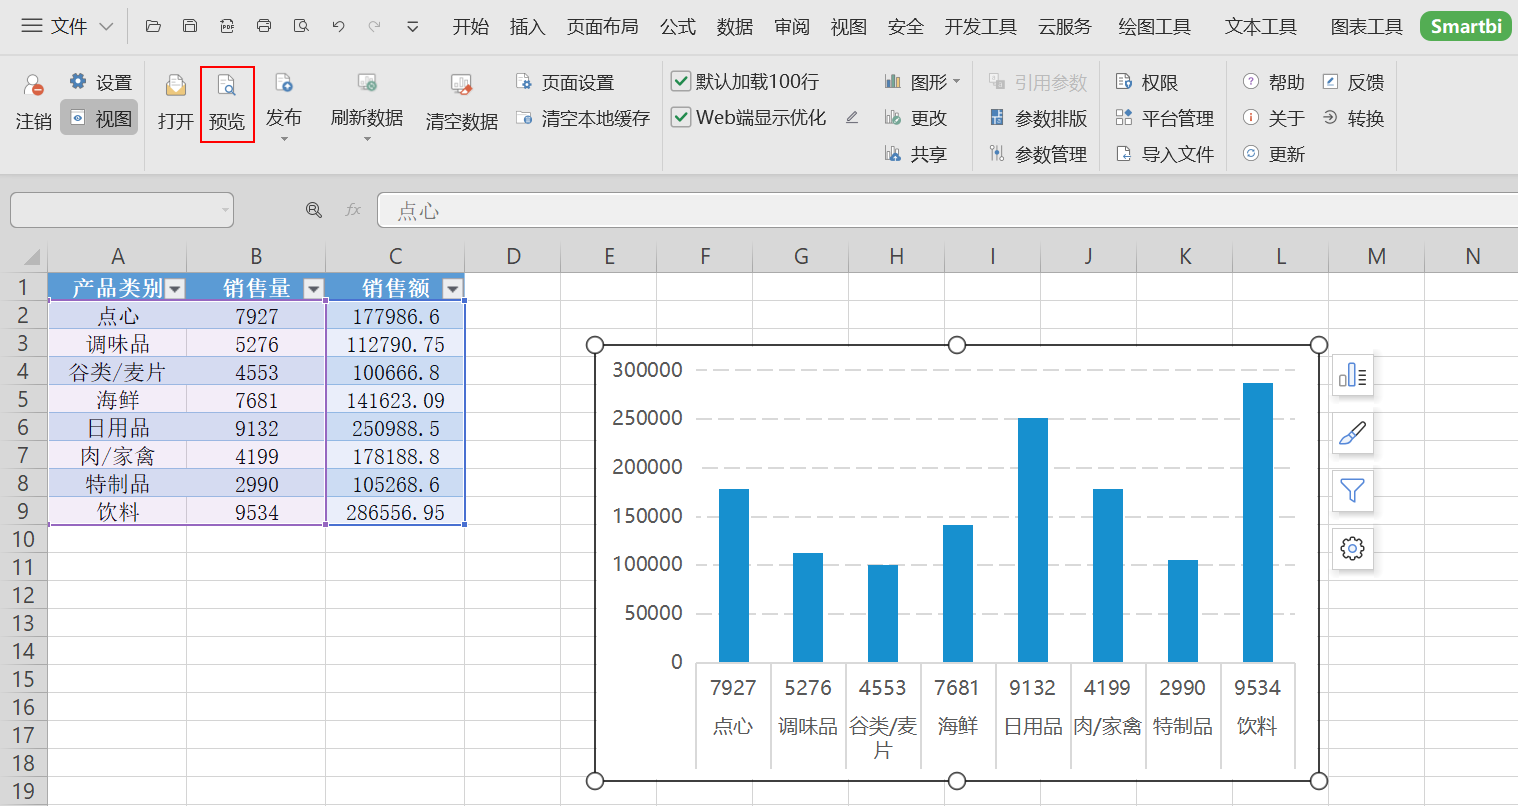Click the print preview icon in quick access bar
Image resolution: width=1518 pixels, height=806 pixels.
(x=301, y=26)
